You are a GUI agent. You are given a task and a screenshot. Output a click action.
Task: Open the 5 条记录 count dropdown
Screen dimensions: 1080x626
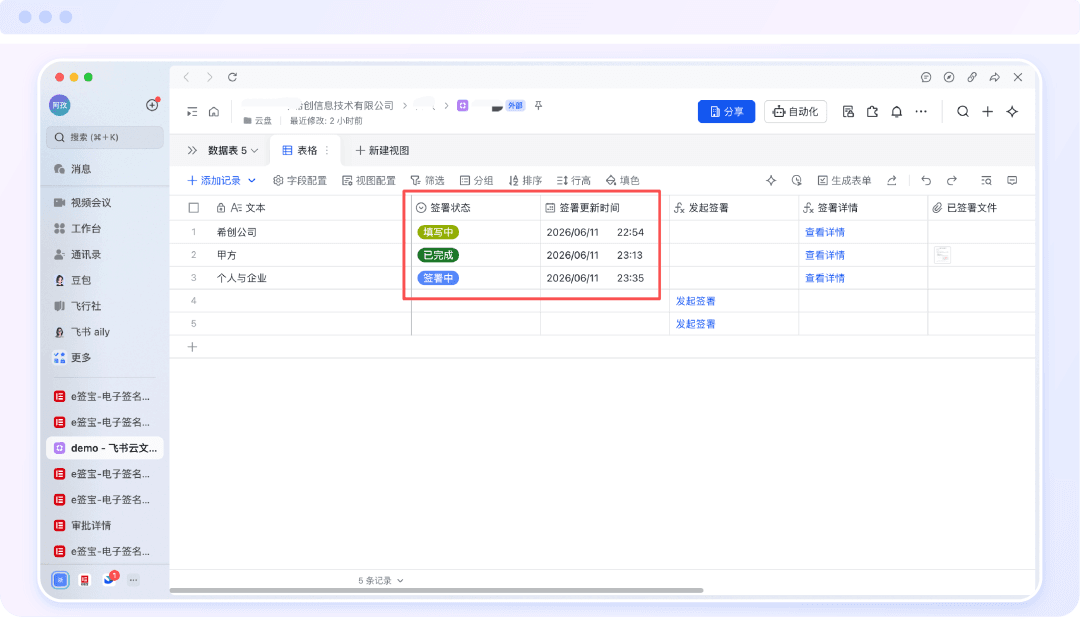380,581
